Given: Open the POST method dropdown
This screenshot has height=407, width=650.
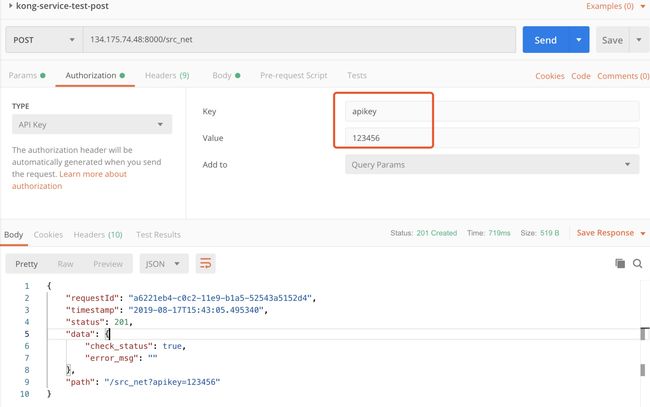Looking at the screenshot, I should click(44, 40).
